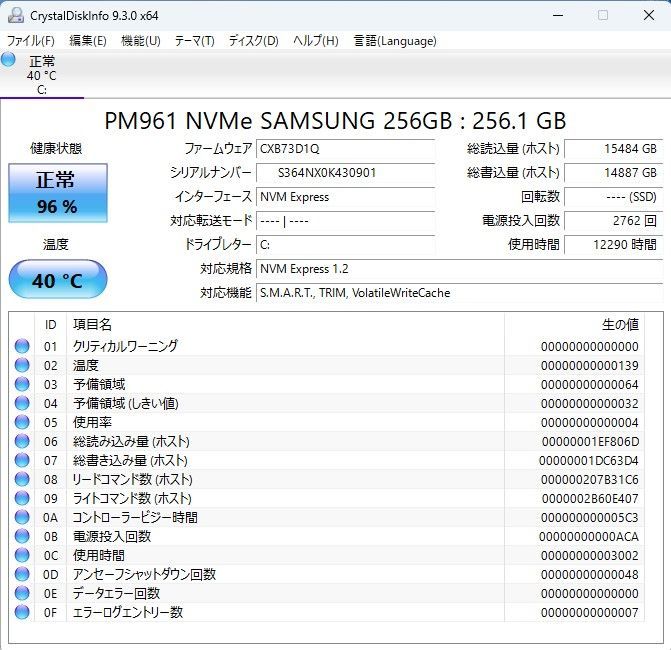Click raw value 0000000003002

tap(590, 555)
